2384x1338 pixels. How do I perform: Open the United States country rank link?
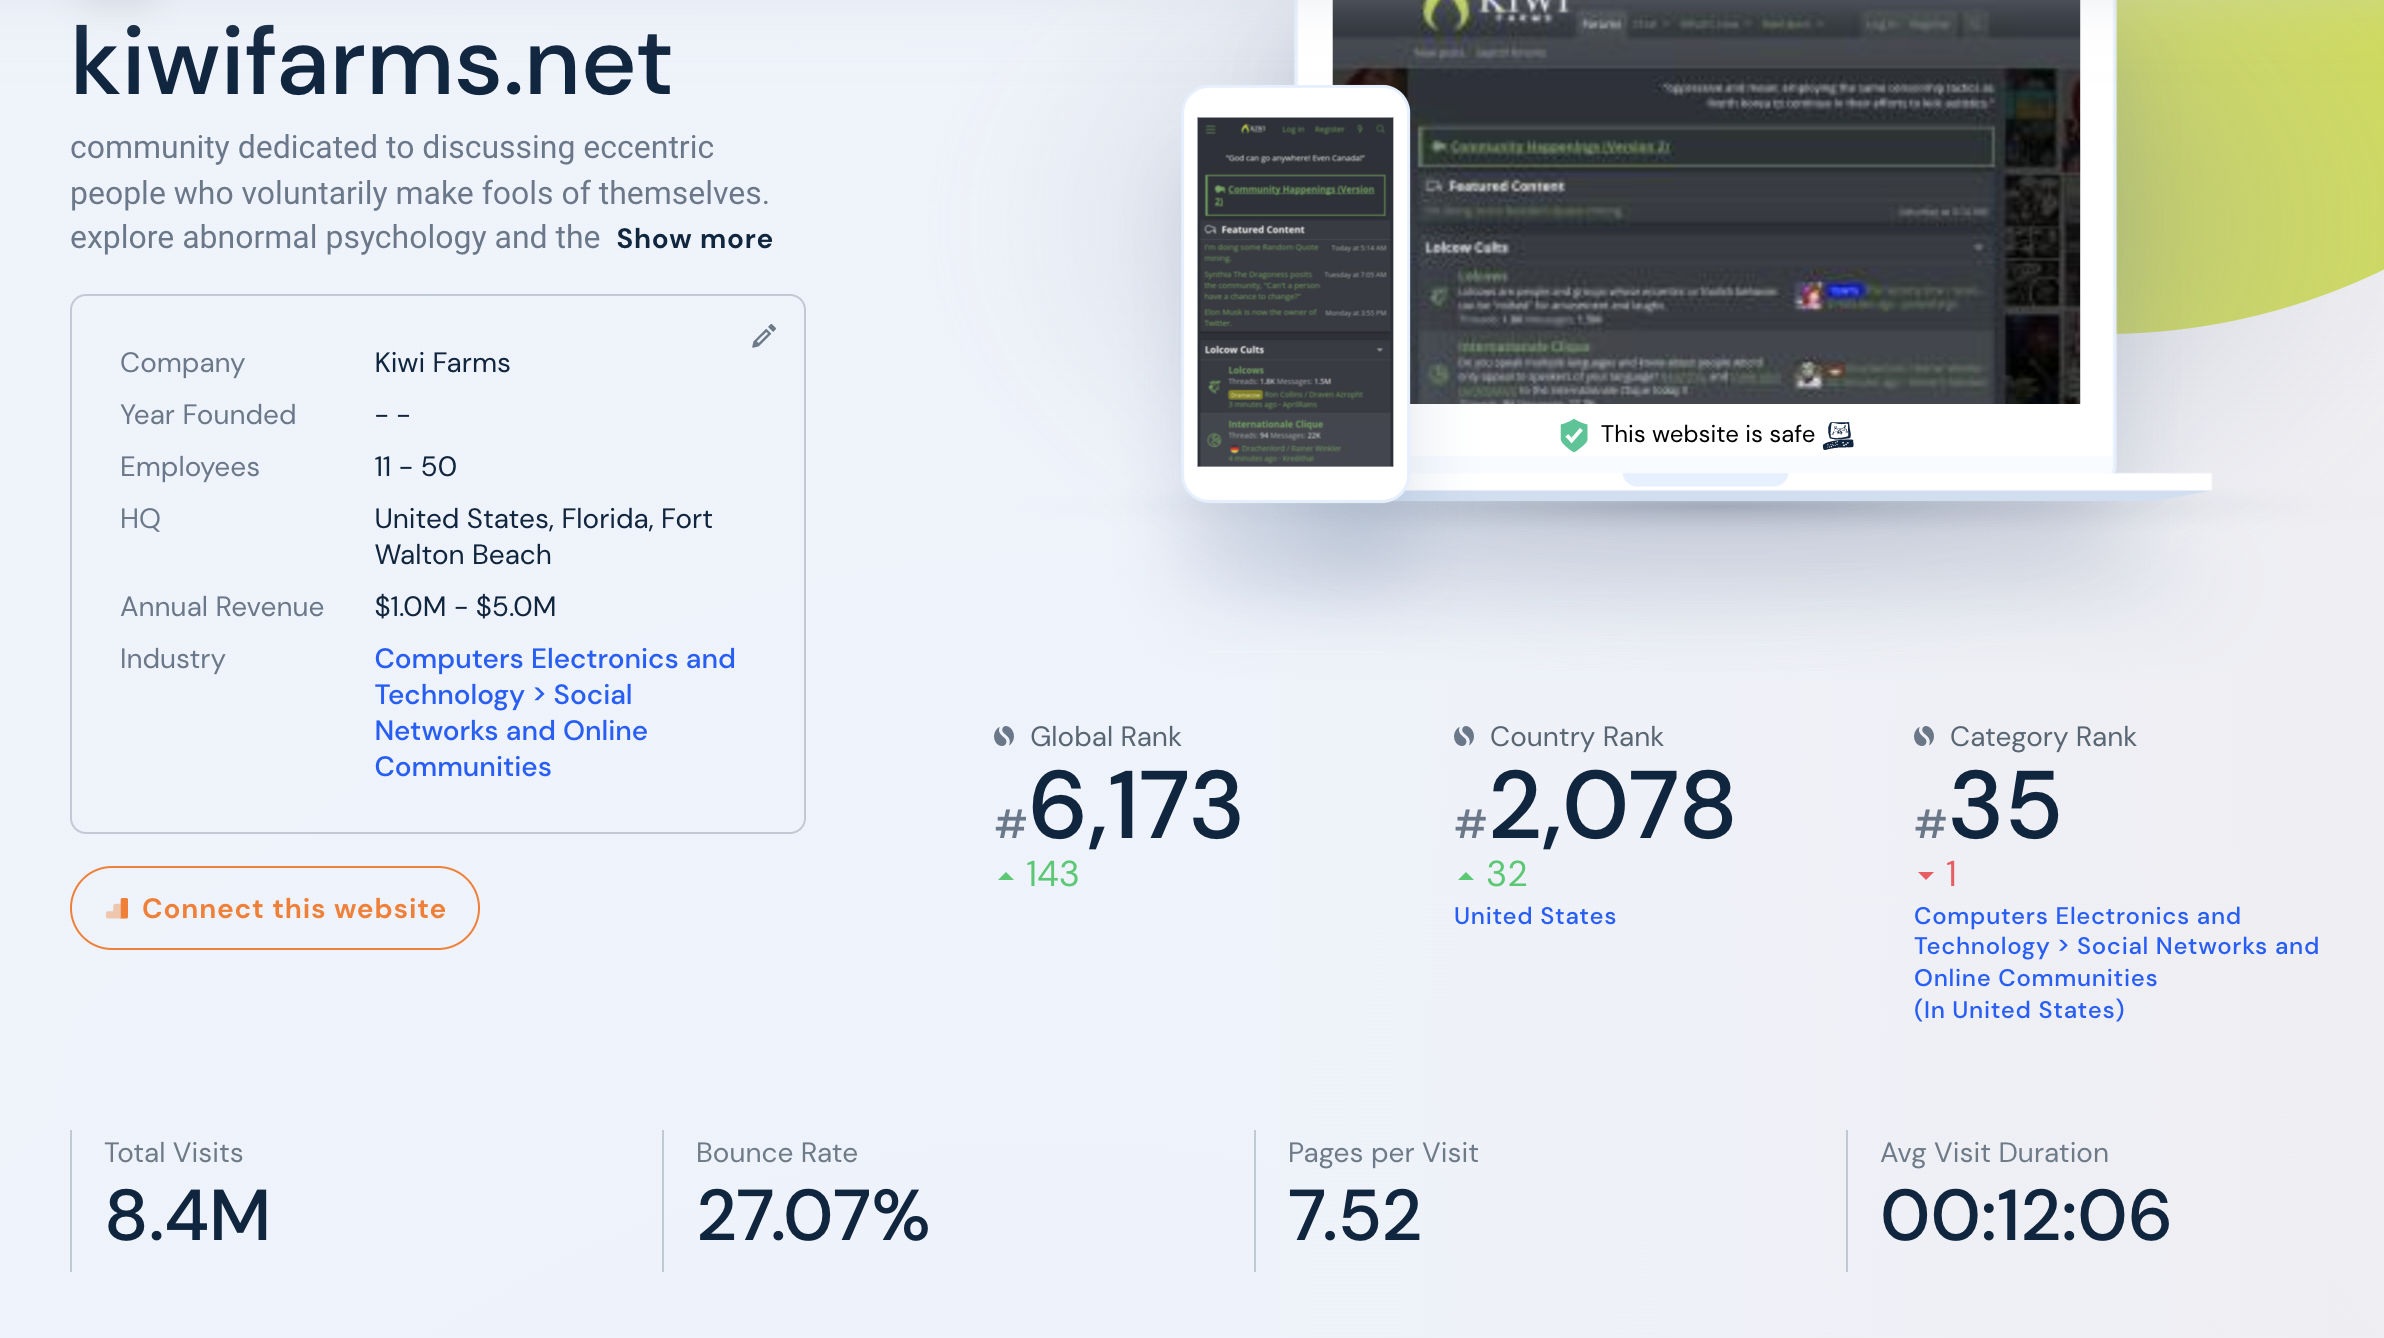click(1535, 916)
